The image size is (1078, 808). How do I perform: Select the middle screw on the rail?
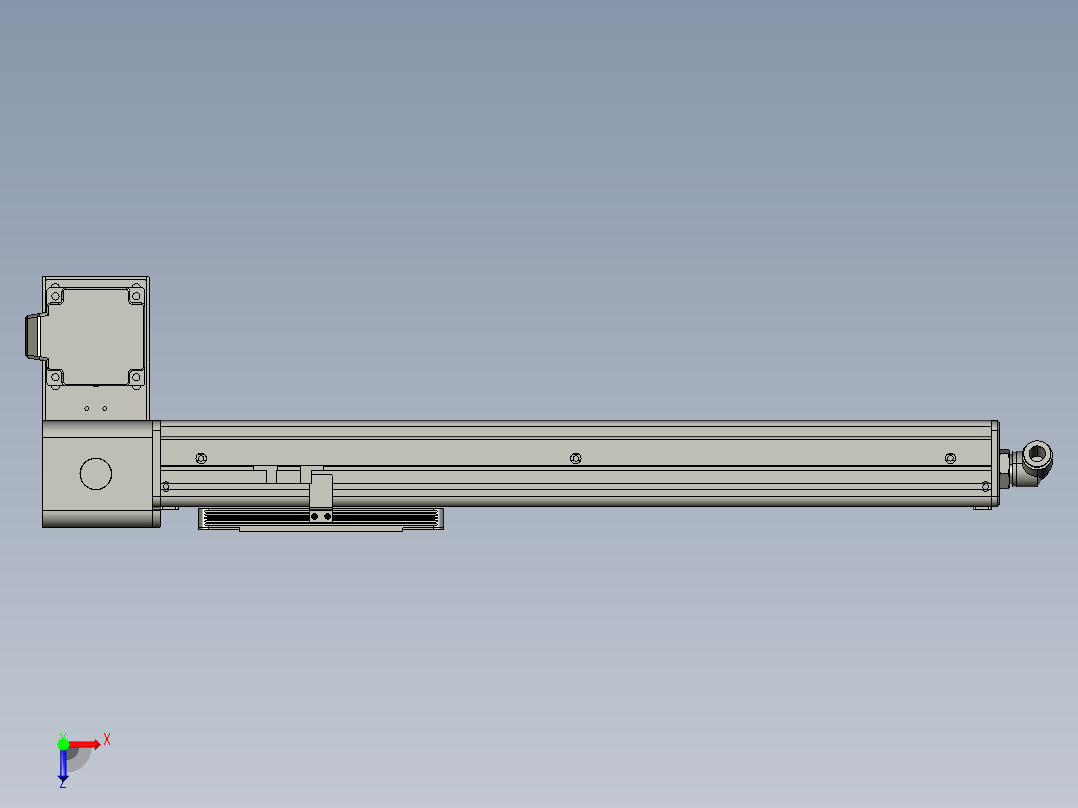pyautogui.click(x=575, y=458)
